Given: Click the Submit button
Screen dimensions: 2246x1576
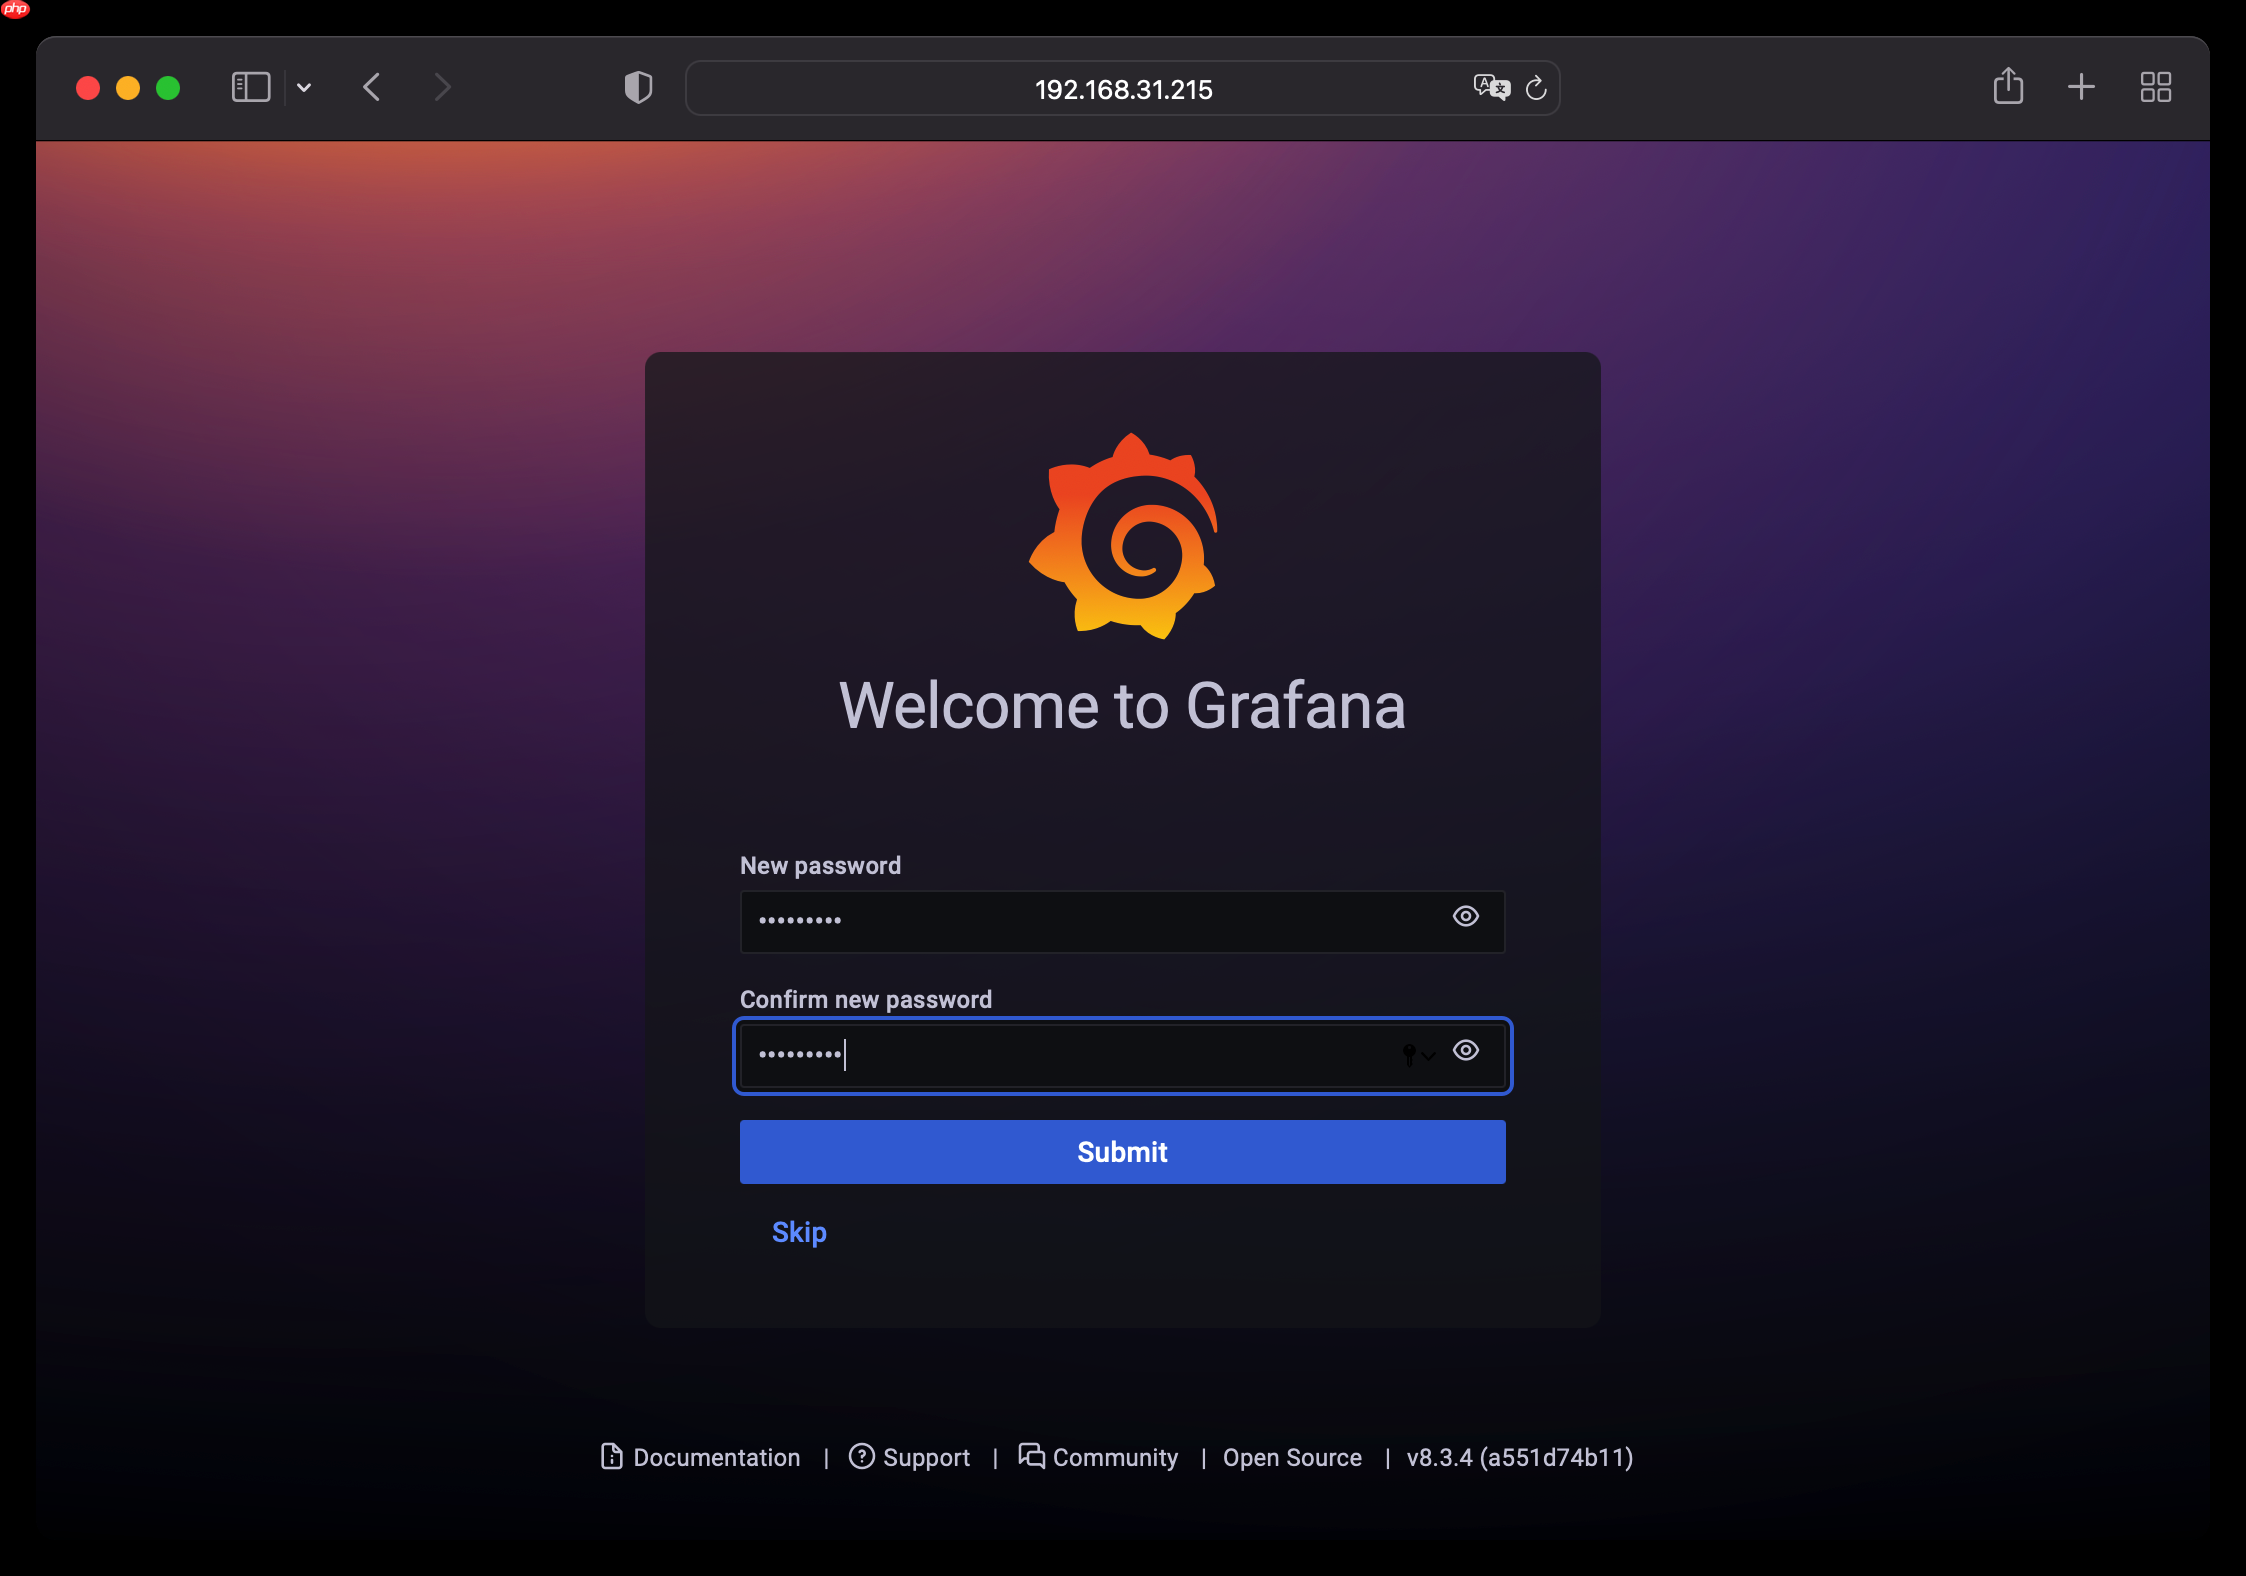Looking at the screenshot, I should click(x=1122, y=1152).
